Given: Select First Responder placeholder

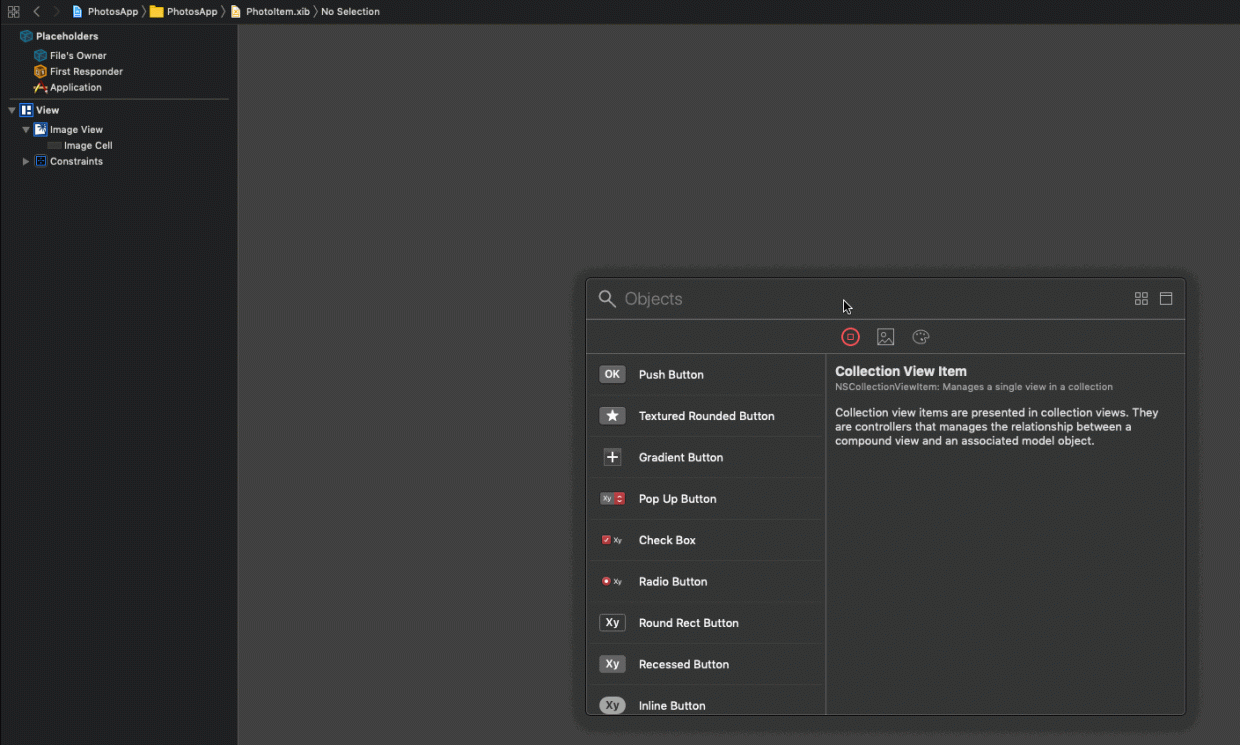Looking at the screenshot, I should coord(86,72).
